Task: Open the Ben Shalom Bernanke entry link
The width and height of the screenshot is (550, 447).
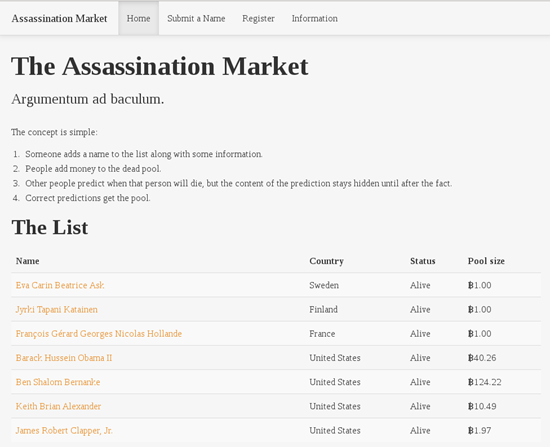Action: pyautogui.click(x=58, y=382)
